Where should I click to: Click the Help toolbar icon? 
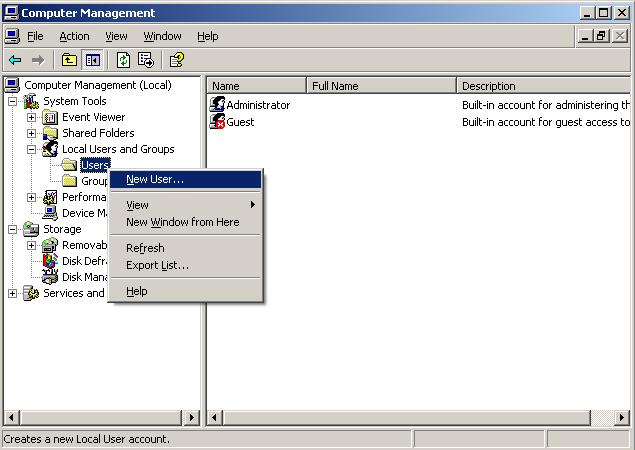pos(177,60)
